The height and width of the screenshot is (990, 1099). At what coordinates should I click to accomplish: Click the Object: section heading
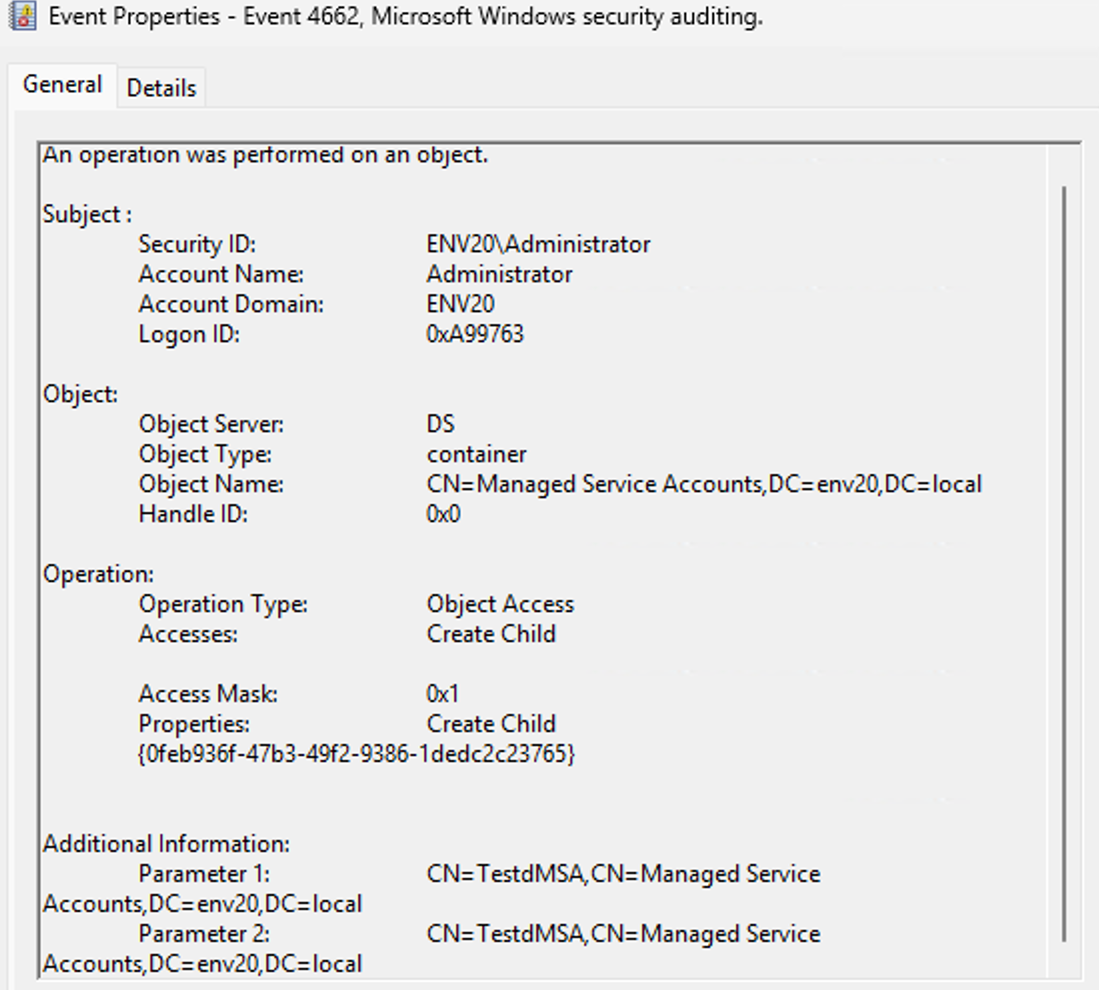[x=80, y=395]
